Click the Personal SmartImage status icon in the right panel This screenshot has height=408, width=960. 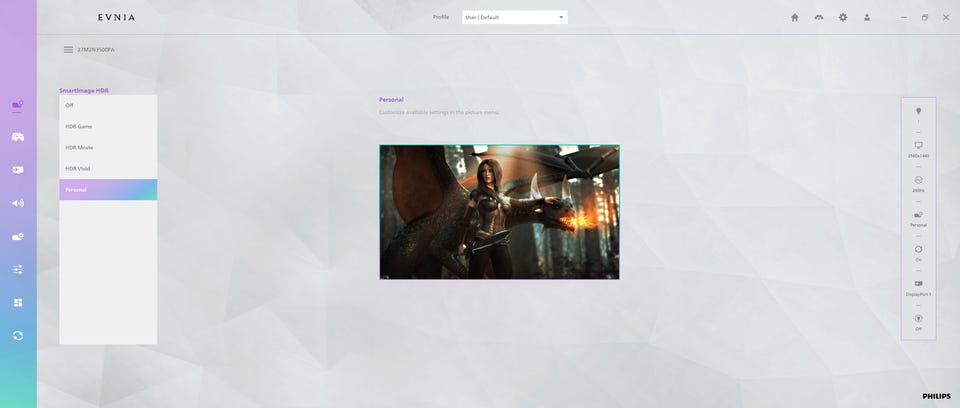coord(918,214)
